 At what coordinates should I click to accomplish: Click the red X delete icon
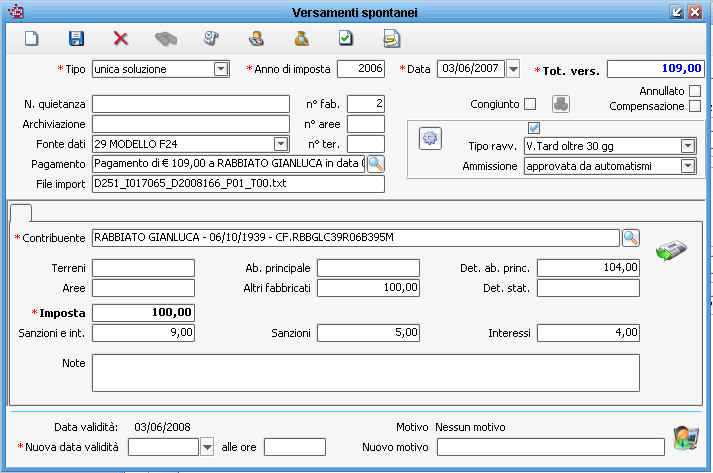(x=121, y=38)
